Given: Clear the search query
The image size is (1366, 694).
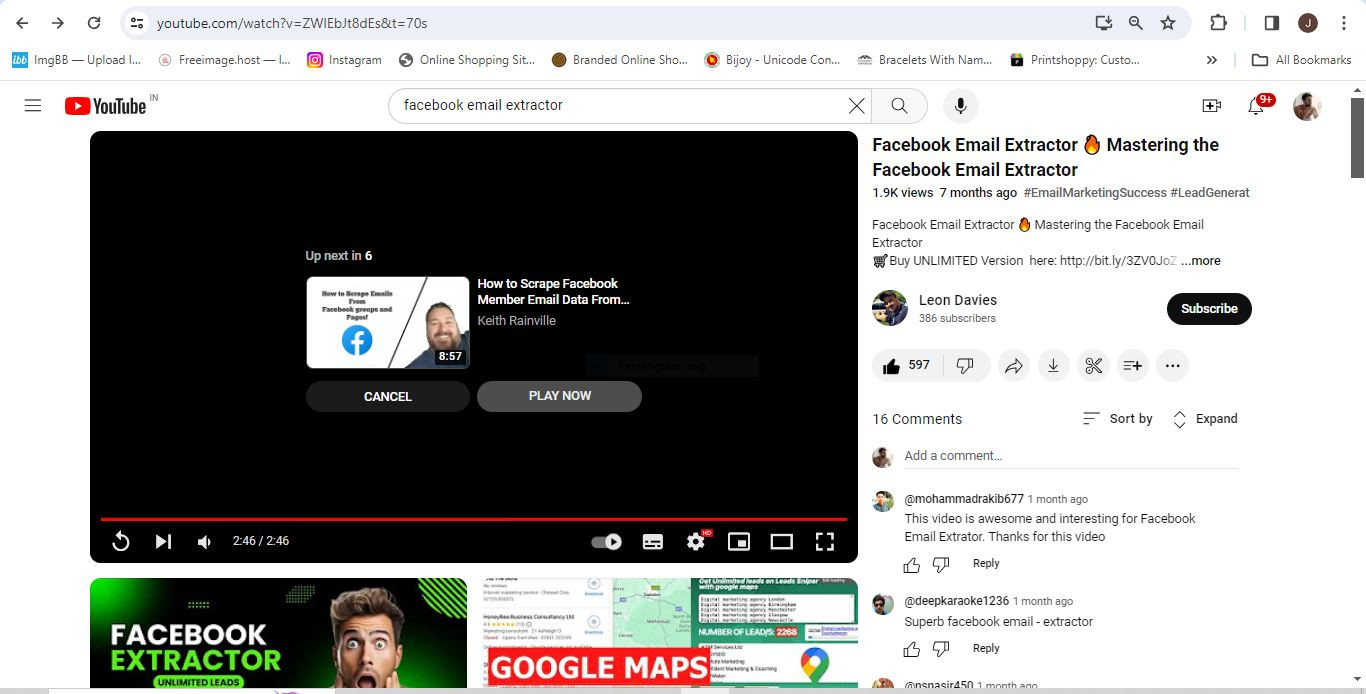Looking at the screenshot, I should [856, 105].
